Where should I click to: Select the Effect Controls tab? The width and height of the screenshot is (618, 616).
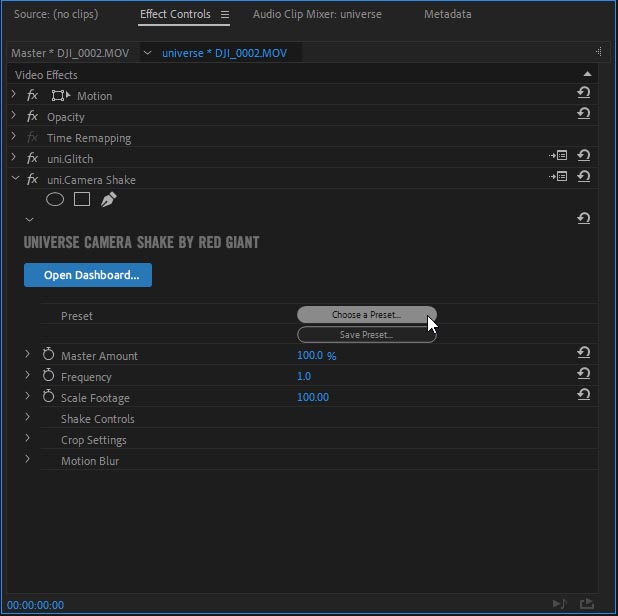coord(175,15)
